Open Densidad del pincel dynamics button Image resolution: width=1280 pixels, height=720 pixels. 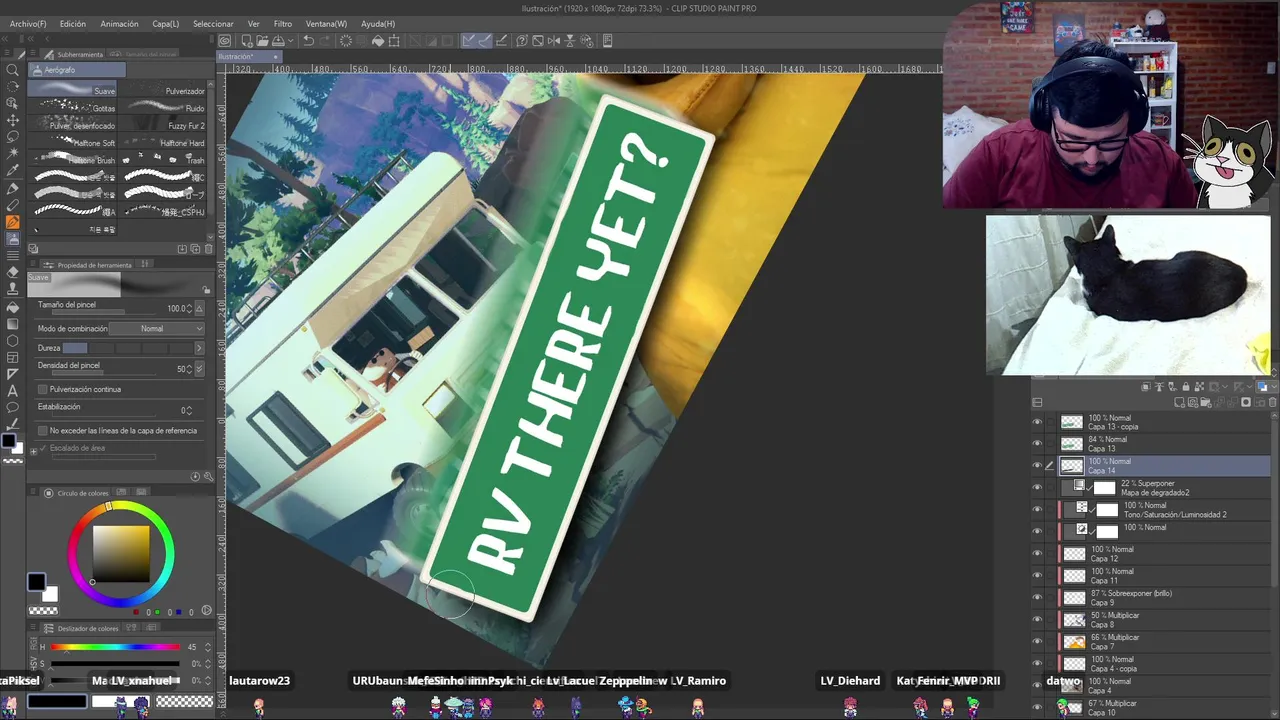(199, 369)
